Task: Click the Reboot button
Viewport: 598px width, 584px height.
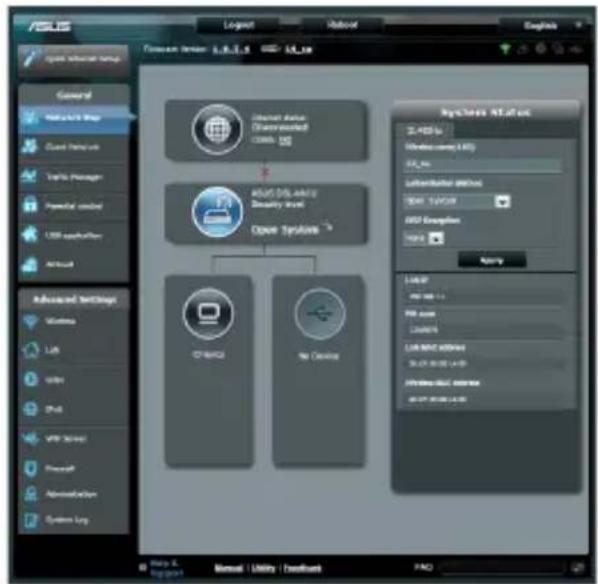Action: pos(342,25)
